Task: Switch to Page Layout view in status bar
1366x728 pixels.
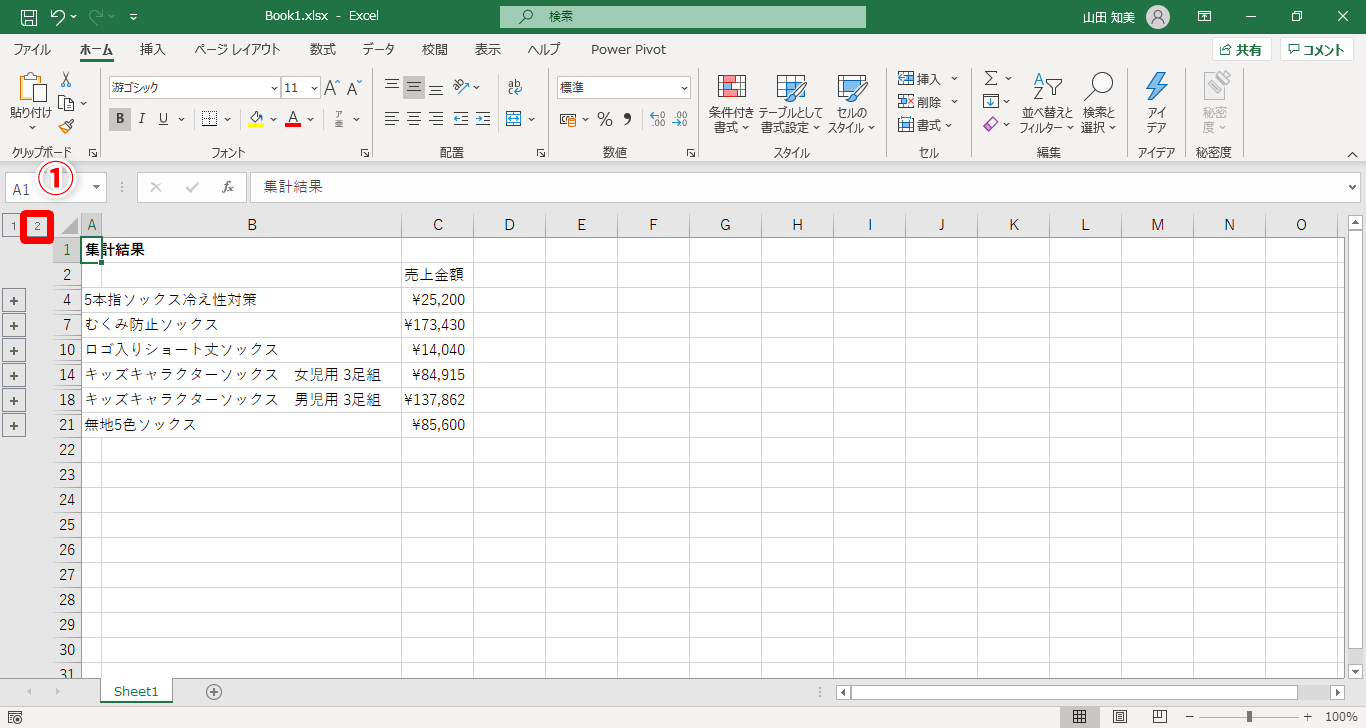Action: [1120, 717]
